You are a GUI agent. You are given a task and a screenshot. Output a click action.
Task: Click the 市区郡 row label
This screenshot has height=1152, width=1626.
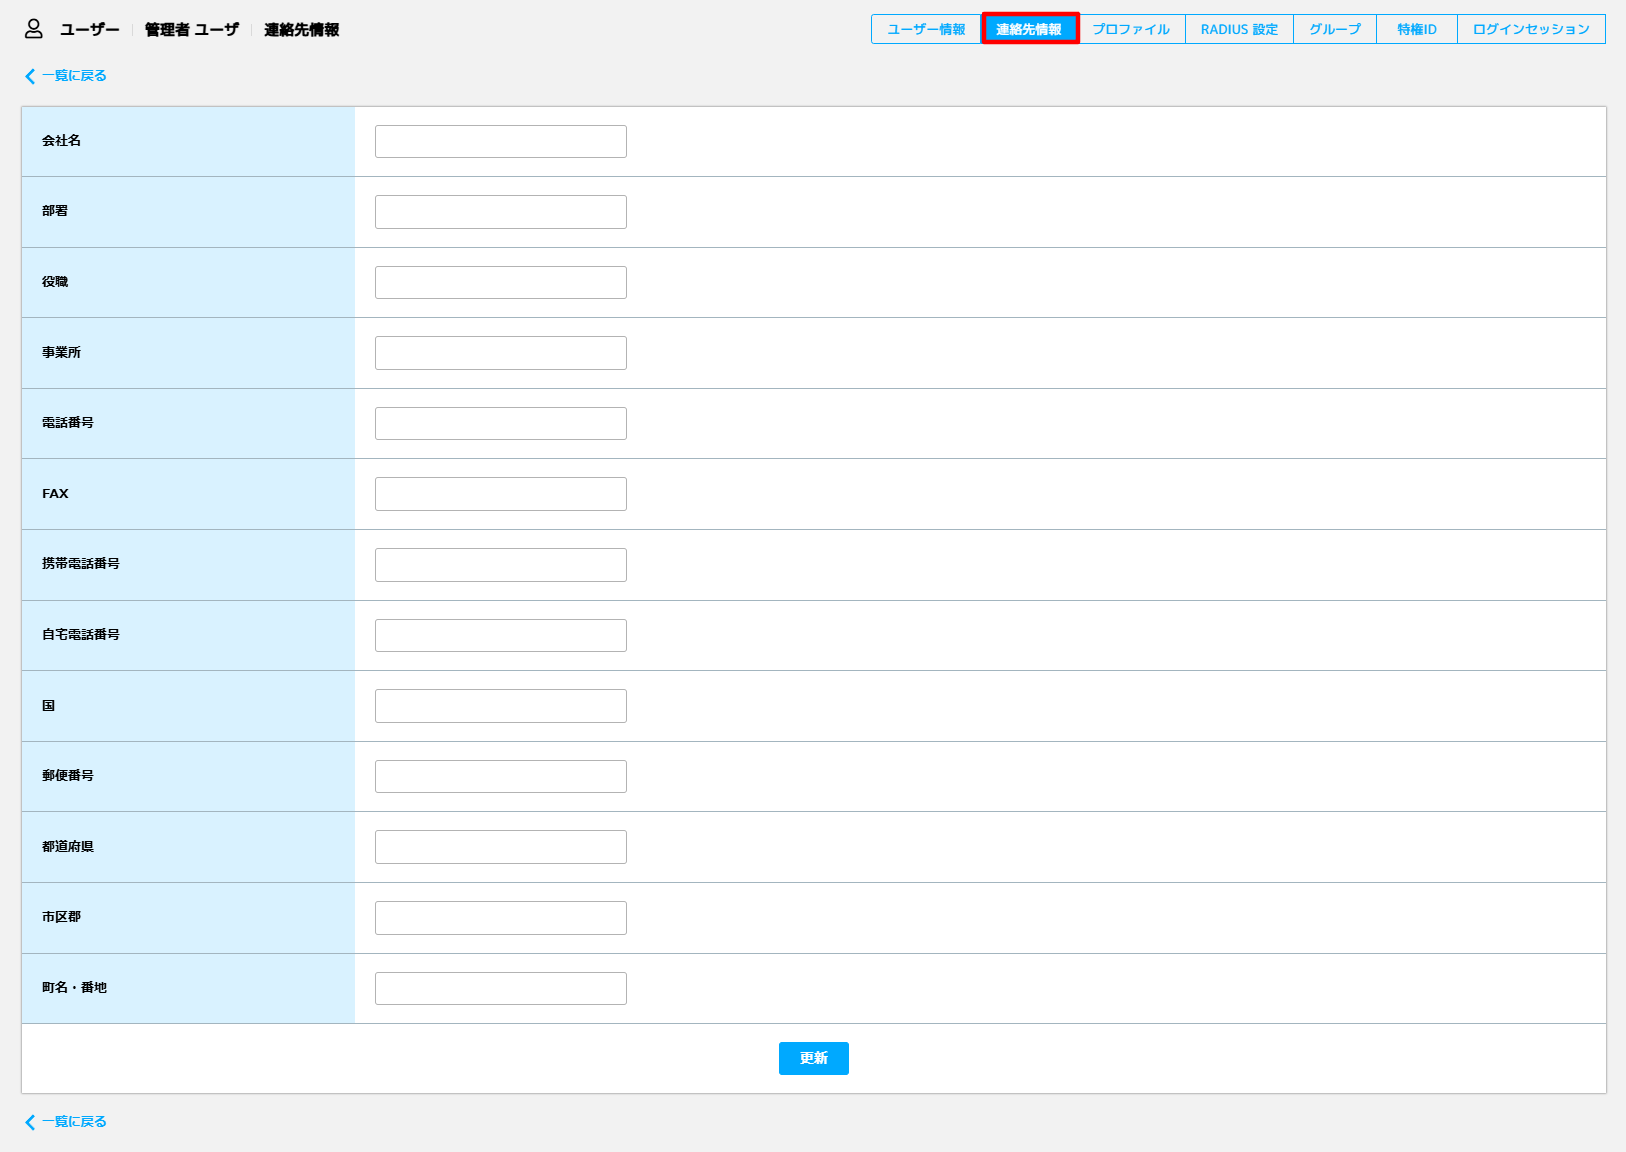click(61, 917)
